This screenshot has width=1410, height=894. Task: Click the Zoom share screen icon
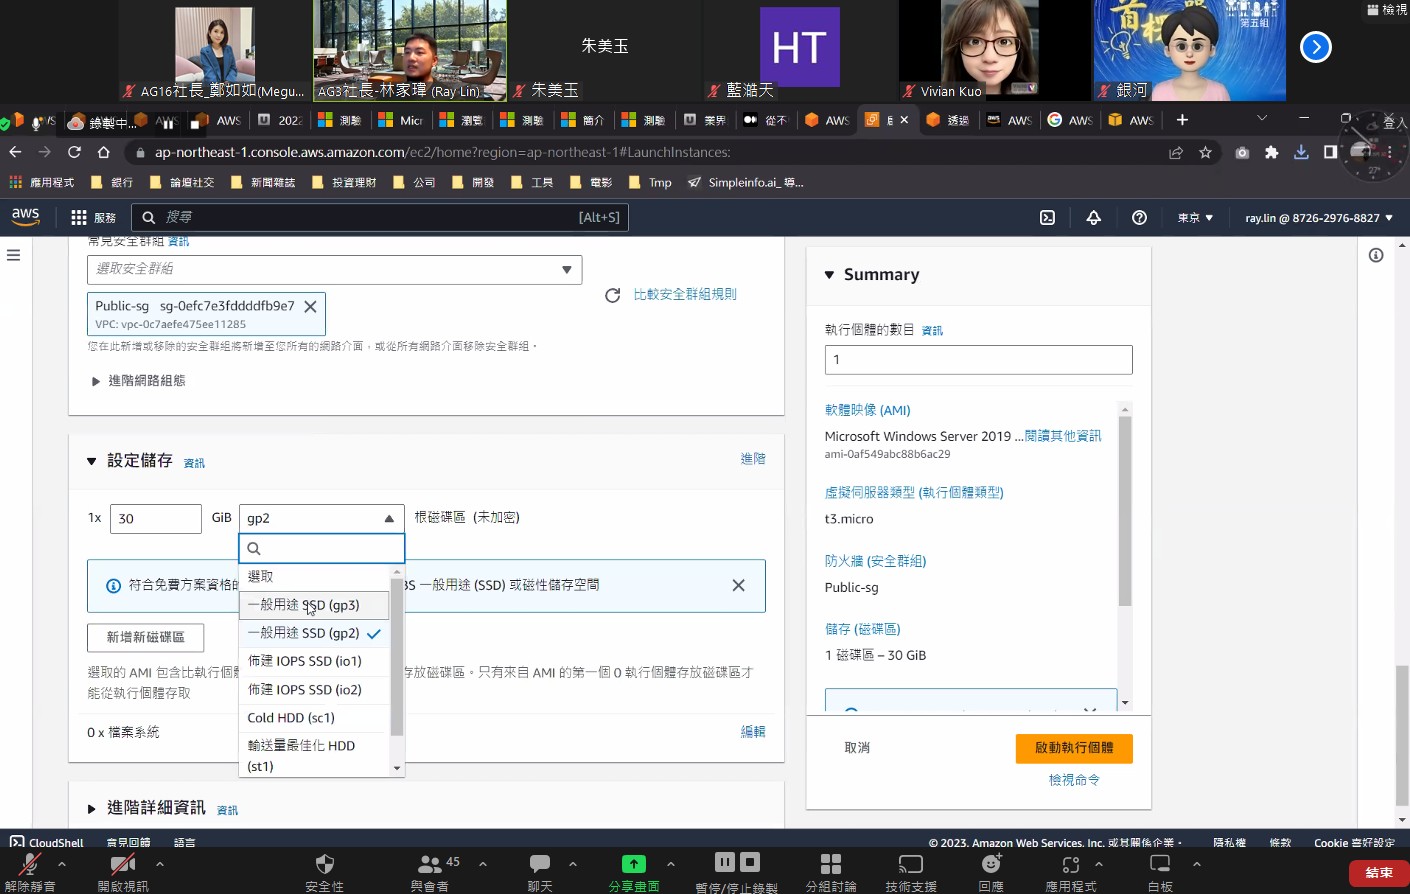[633, 864]
